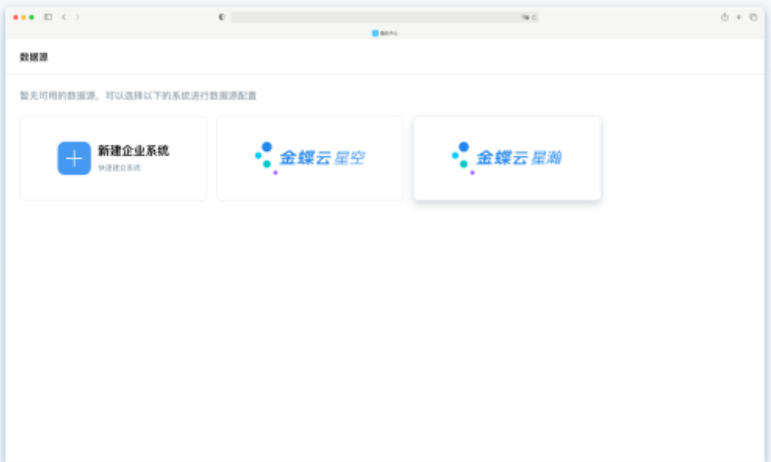
Task: Click the translate icon in address bar
Action: click(x=525, y=17)
